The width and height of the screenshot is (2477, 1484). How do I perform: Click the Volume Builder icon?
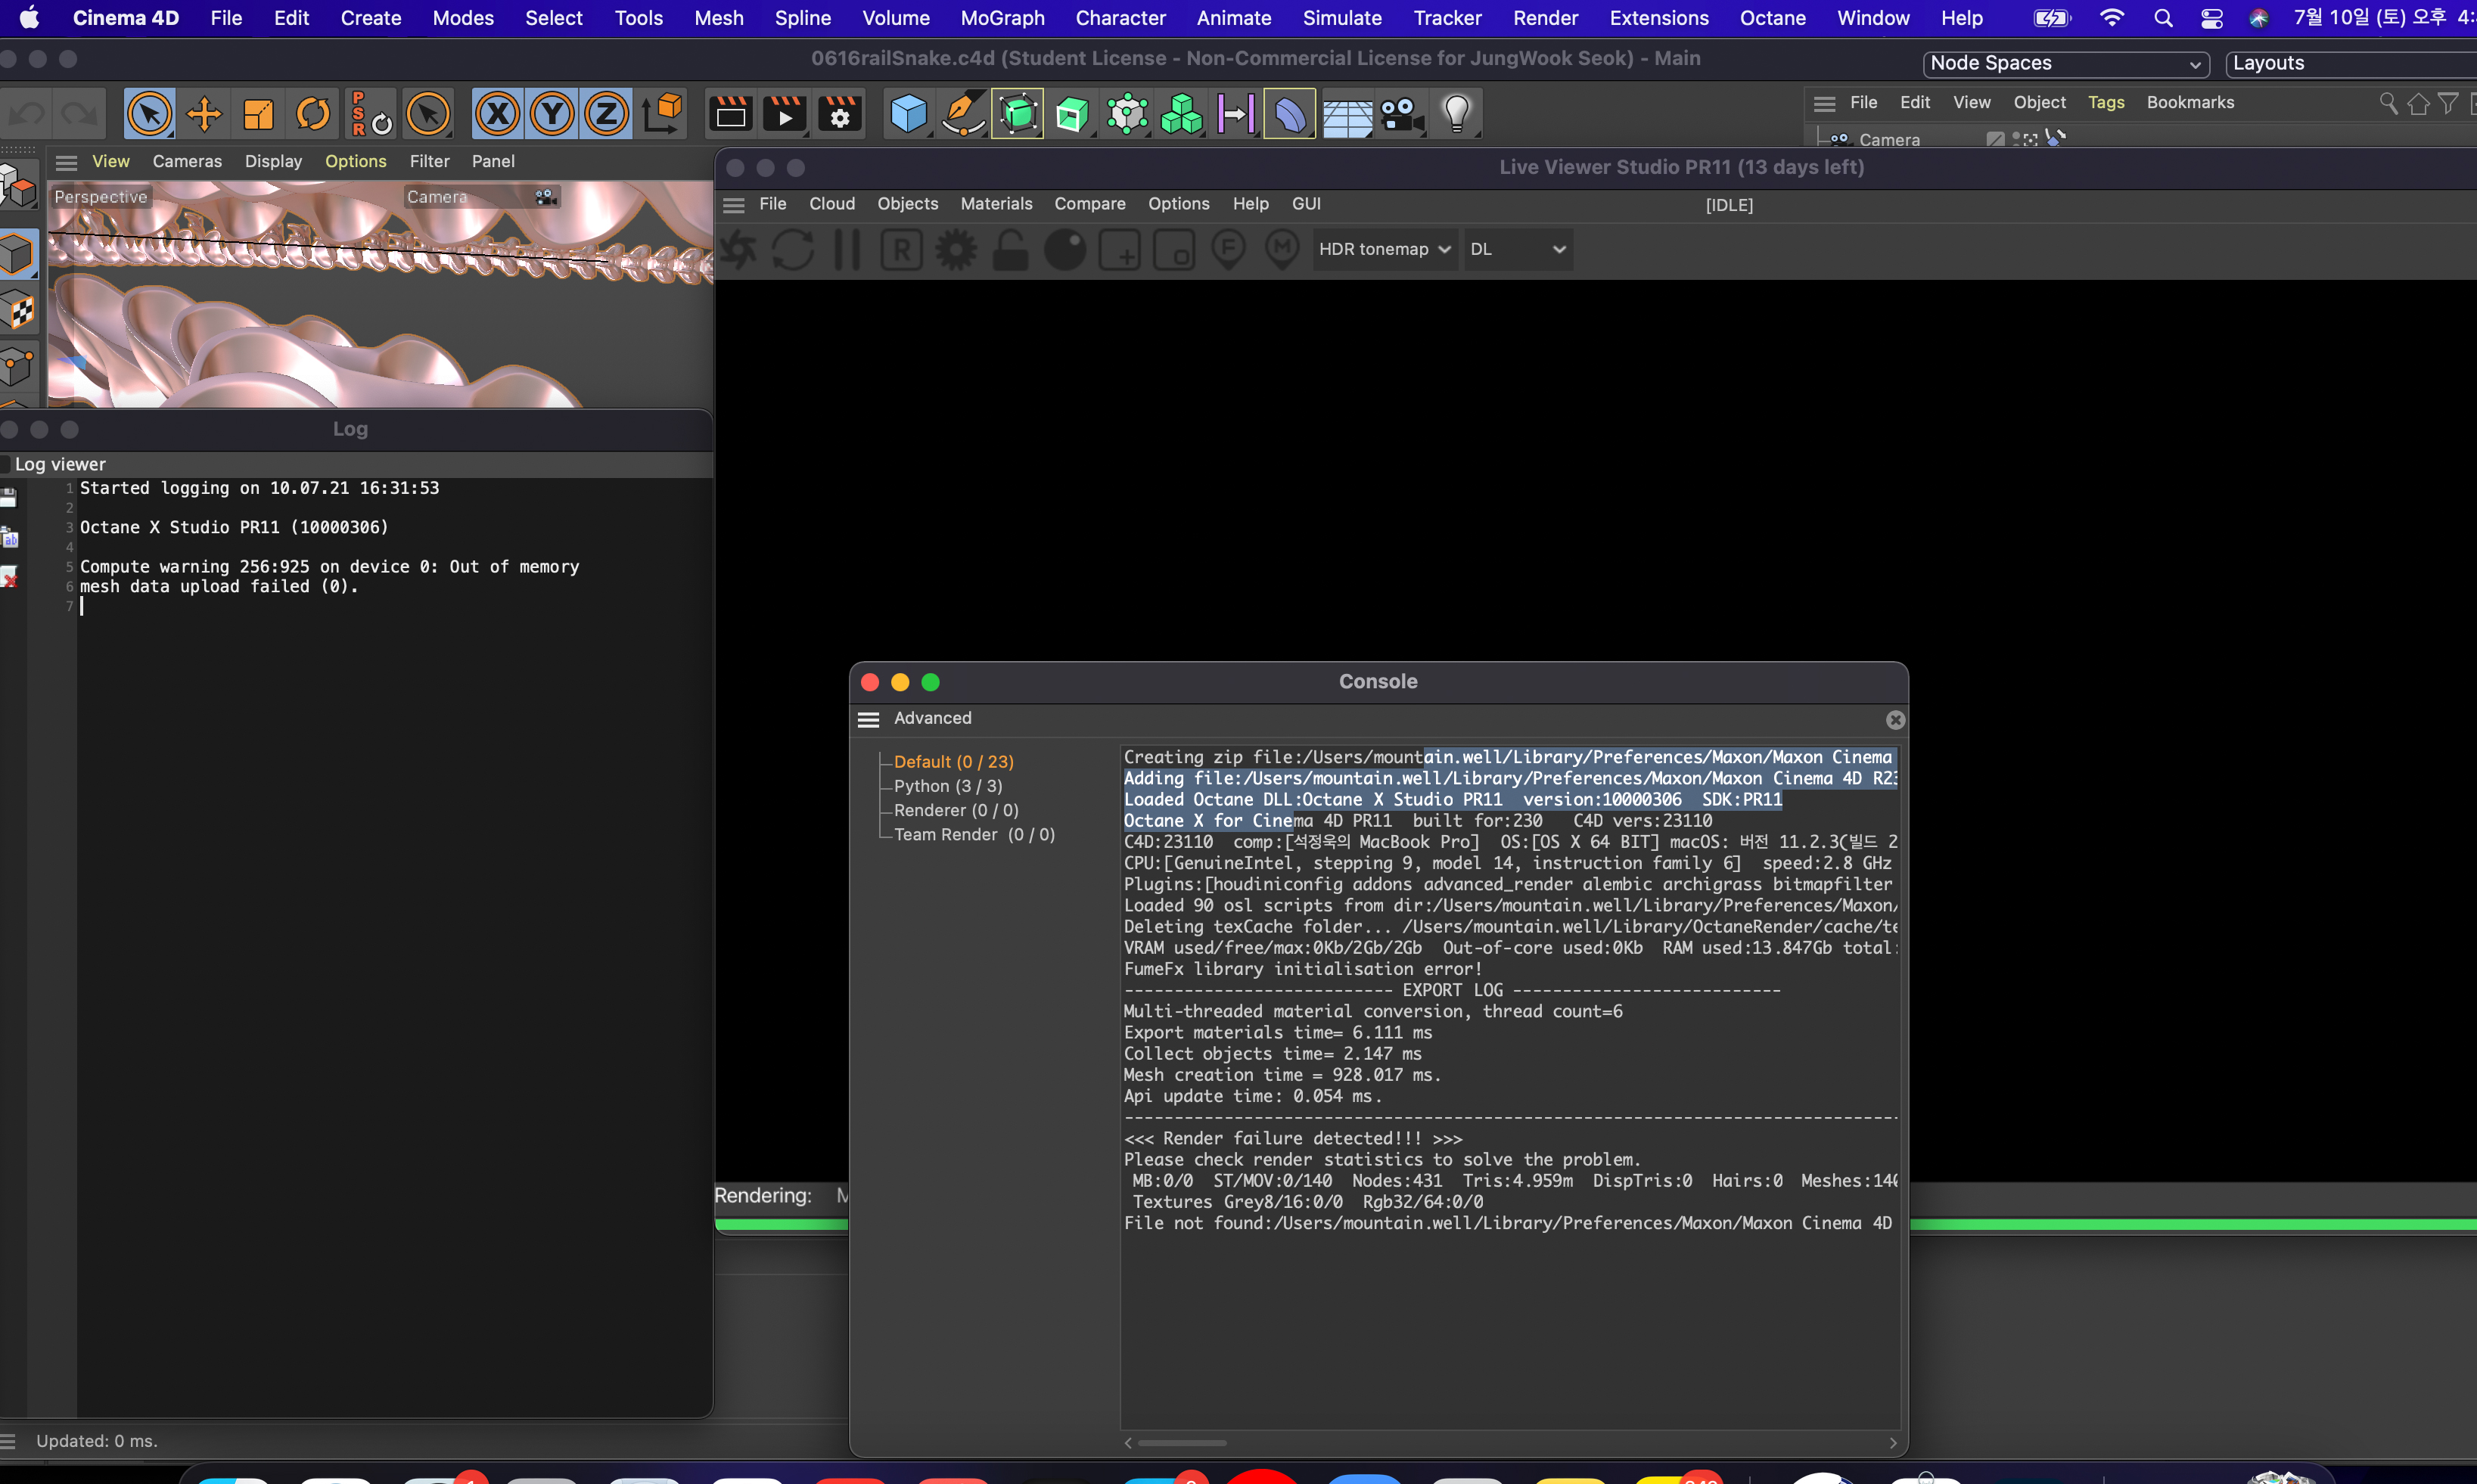coord(1182,114)
